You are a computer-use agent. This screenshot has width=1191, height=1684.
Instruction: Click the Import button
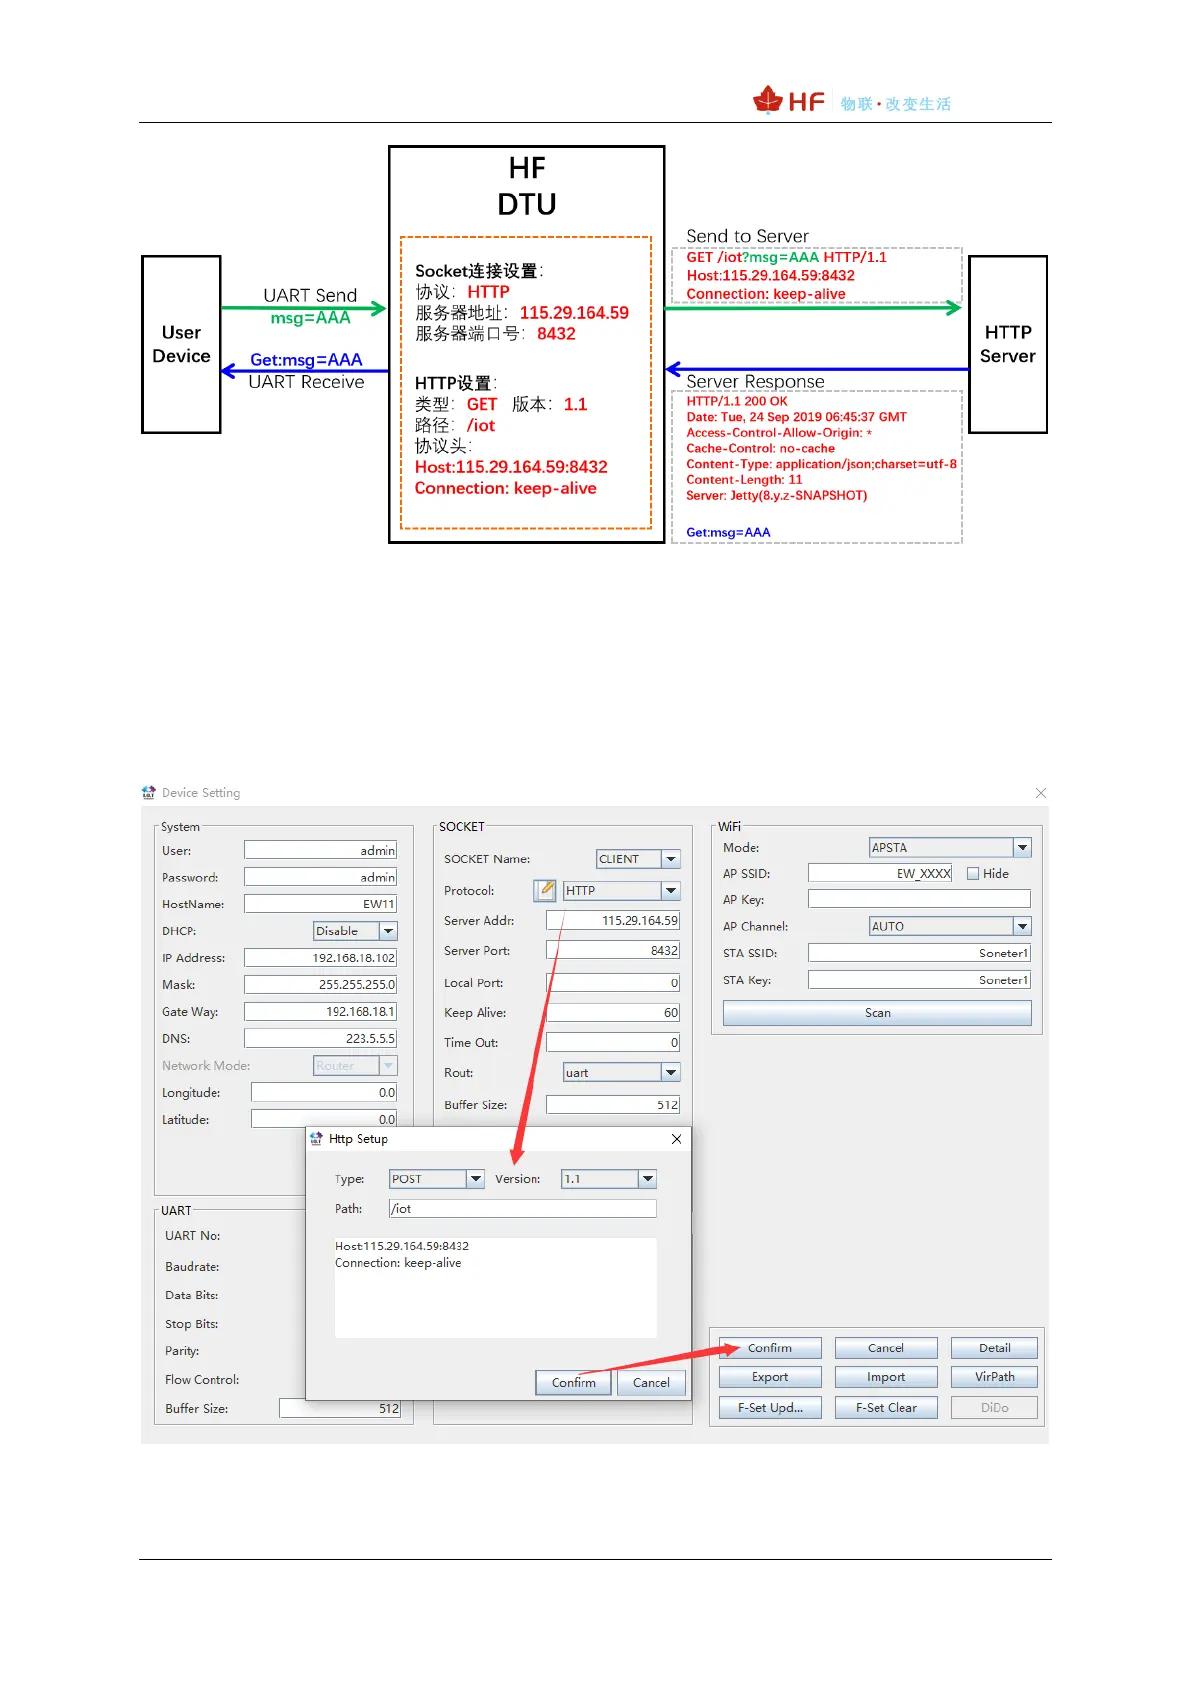click(886, 1377)
